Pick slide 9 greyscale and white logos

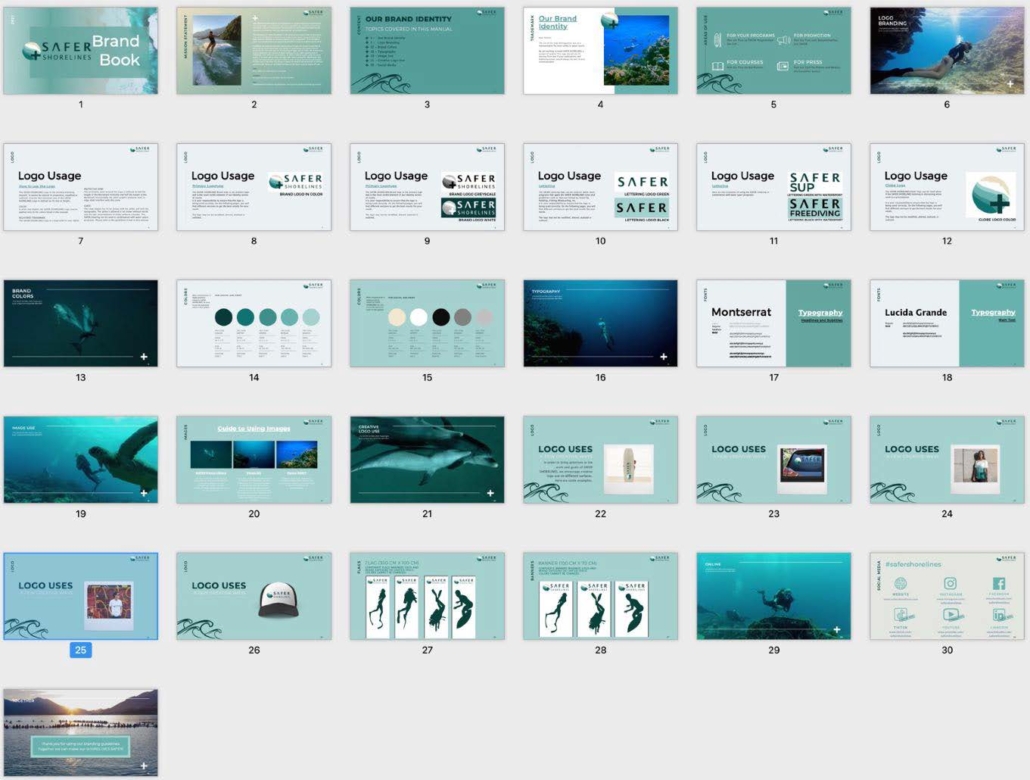[427, 187]
